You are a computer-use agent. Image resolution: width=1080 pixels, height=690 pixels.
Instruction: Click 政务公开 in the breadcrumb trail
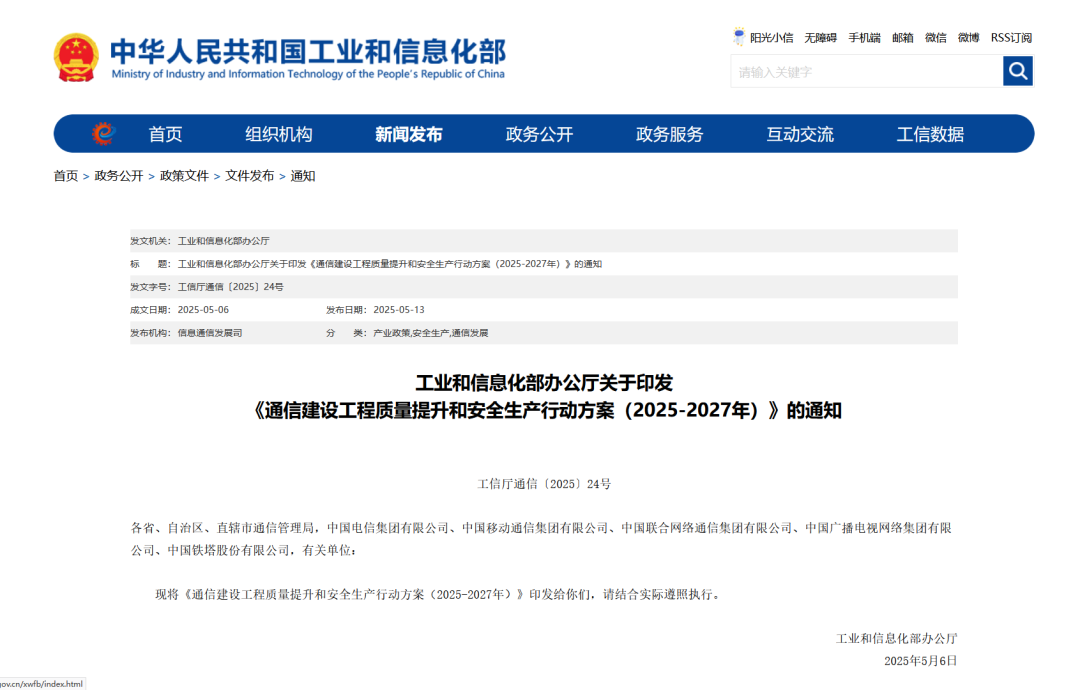pos(118,176)
